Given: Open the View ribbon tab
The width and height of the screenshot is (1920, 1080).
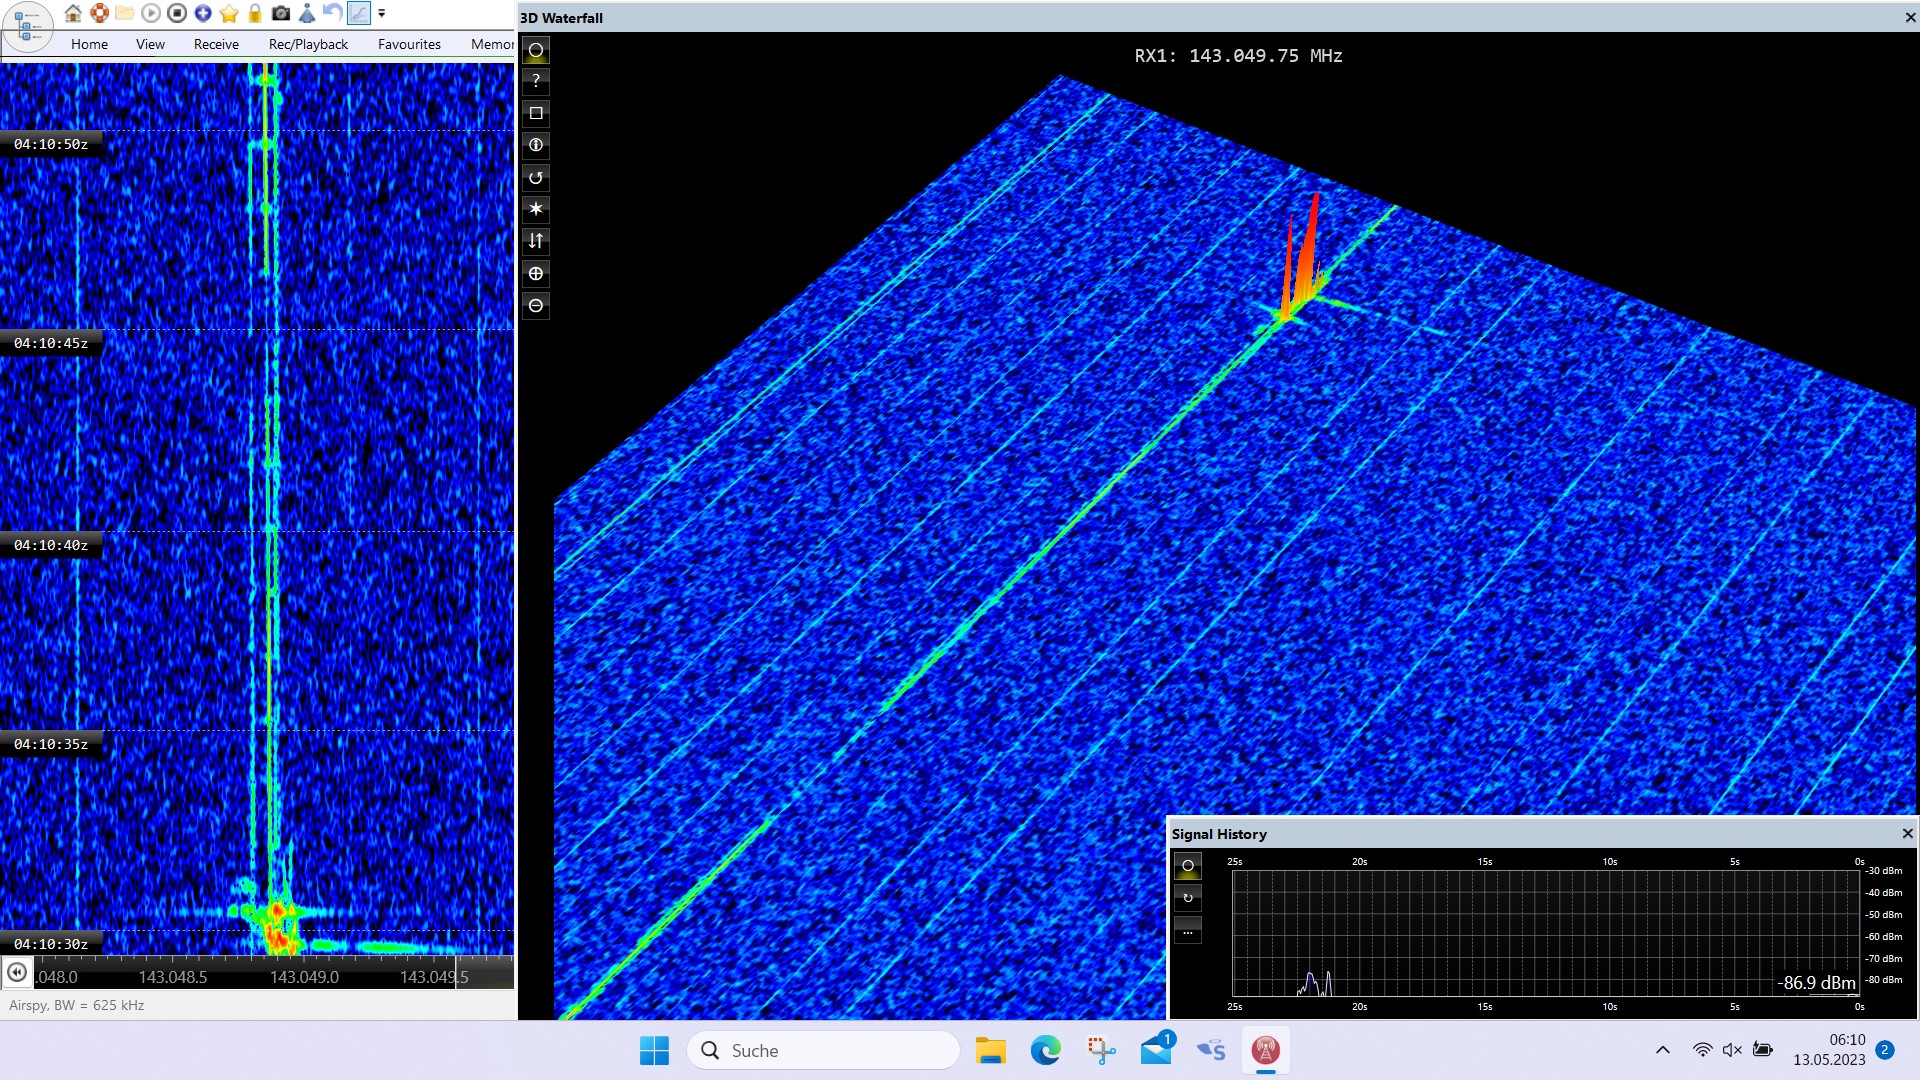Looking at the screenshot, I should [x=150, y=44].
